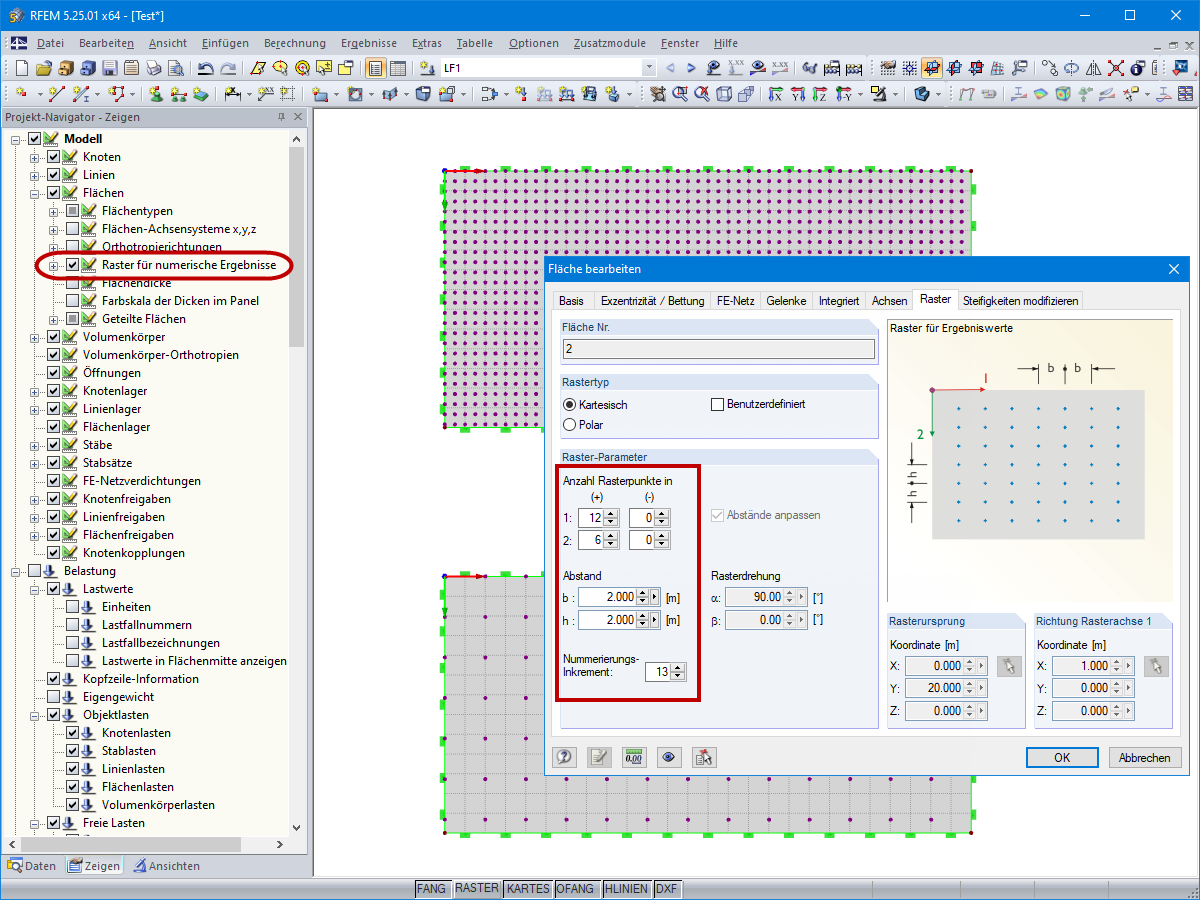This screenshot has height=900, width=1200.
Task: Pick raster axis direction with cursor icon
Action: (x=1156, y=666)
